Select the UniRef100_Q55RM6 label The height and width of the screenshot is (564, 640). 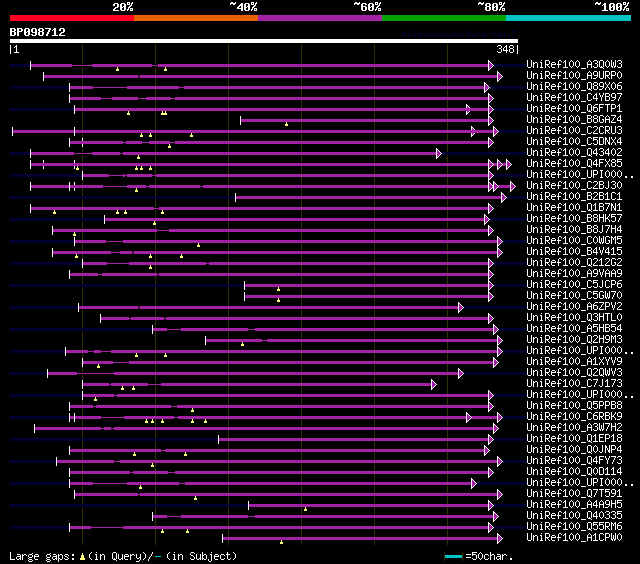[x=574, y=527]
